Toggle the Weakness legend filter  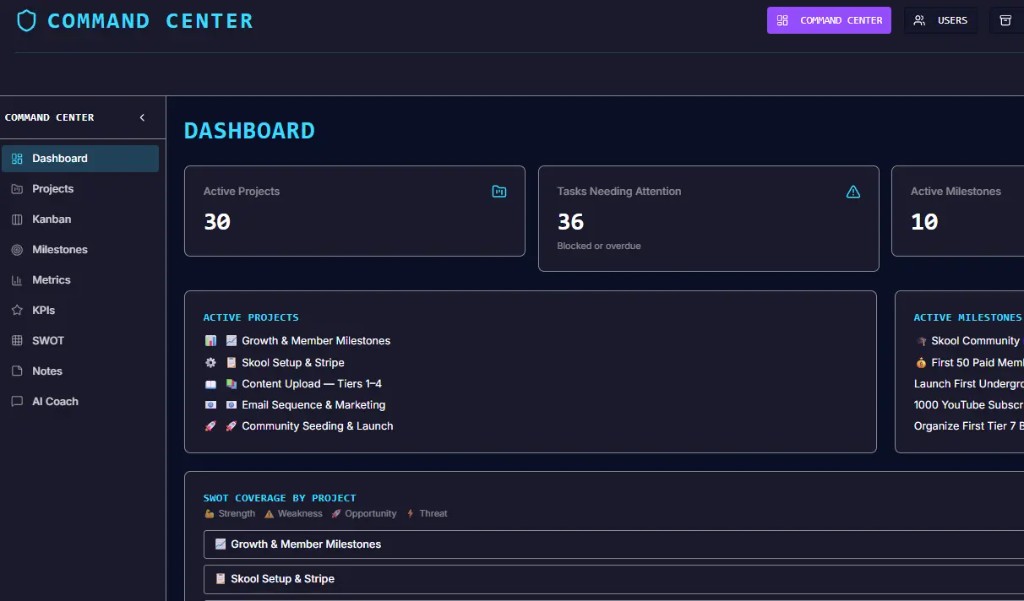coord(293,513)
